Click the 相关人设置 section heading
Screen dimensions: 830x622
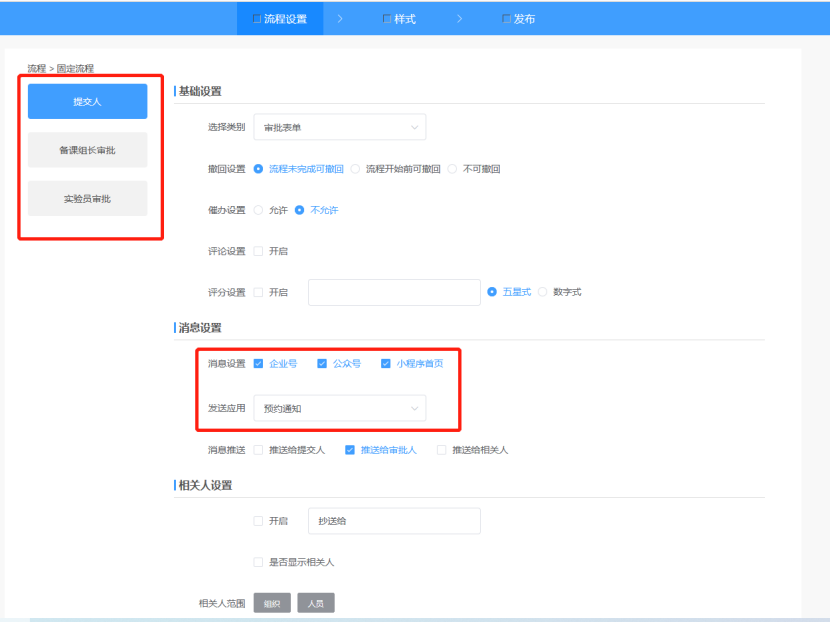point(205,485)
